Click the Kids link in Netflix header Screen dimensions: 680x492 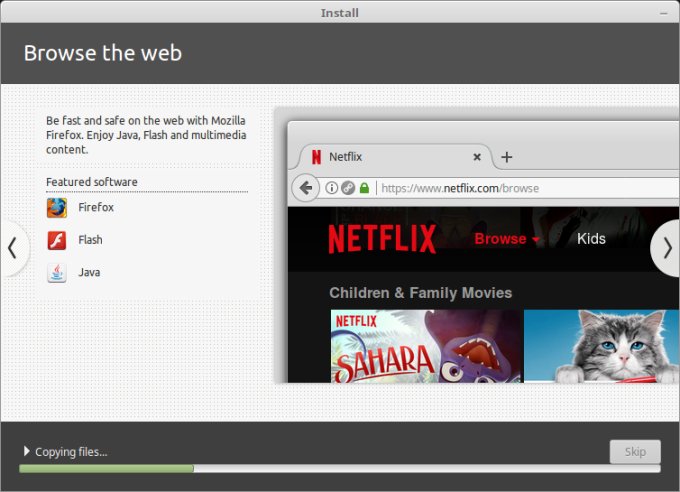pyautogui.click(x=591, y=239)
